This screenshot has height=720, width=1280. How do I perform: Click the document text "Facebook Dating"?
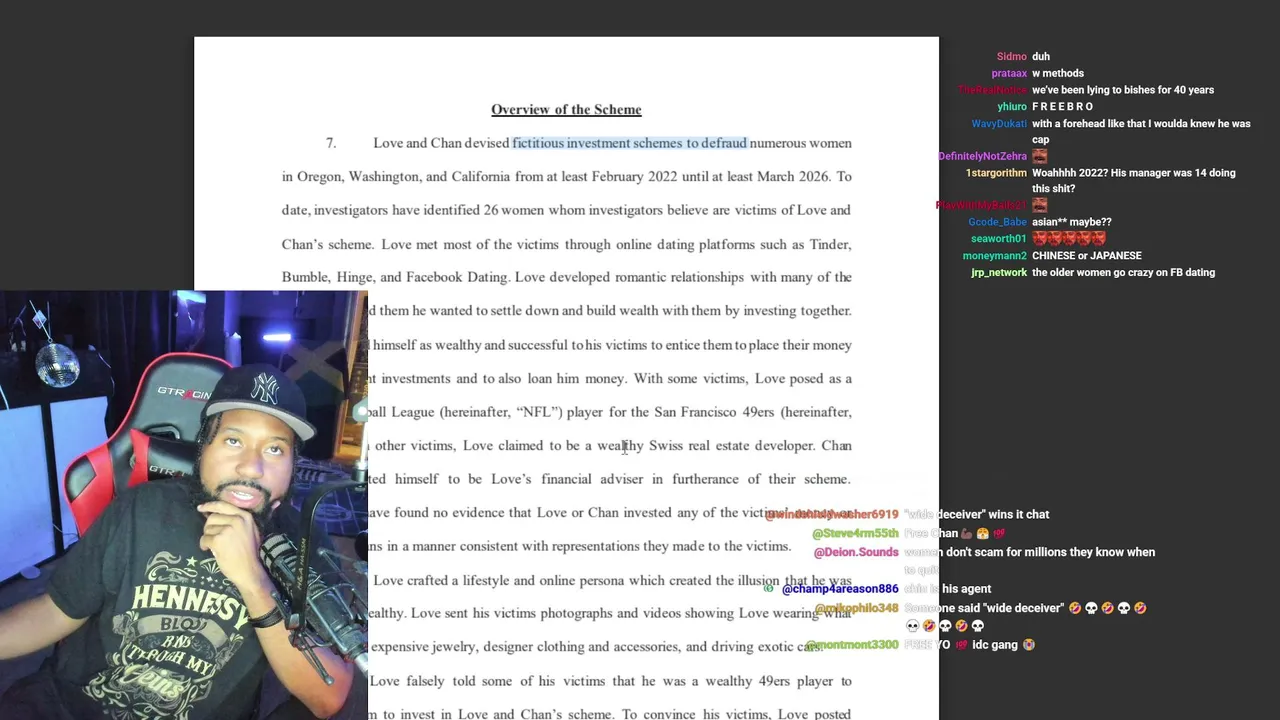click(457, 278)
